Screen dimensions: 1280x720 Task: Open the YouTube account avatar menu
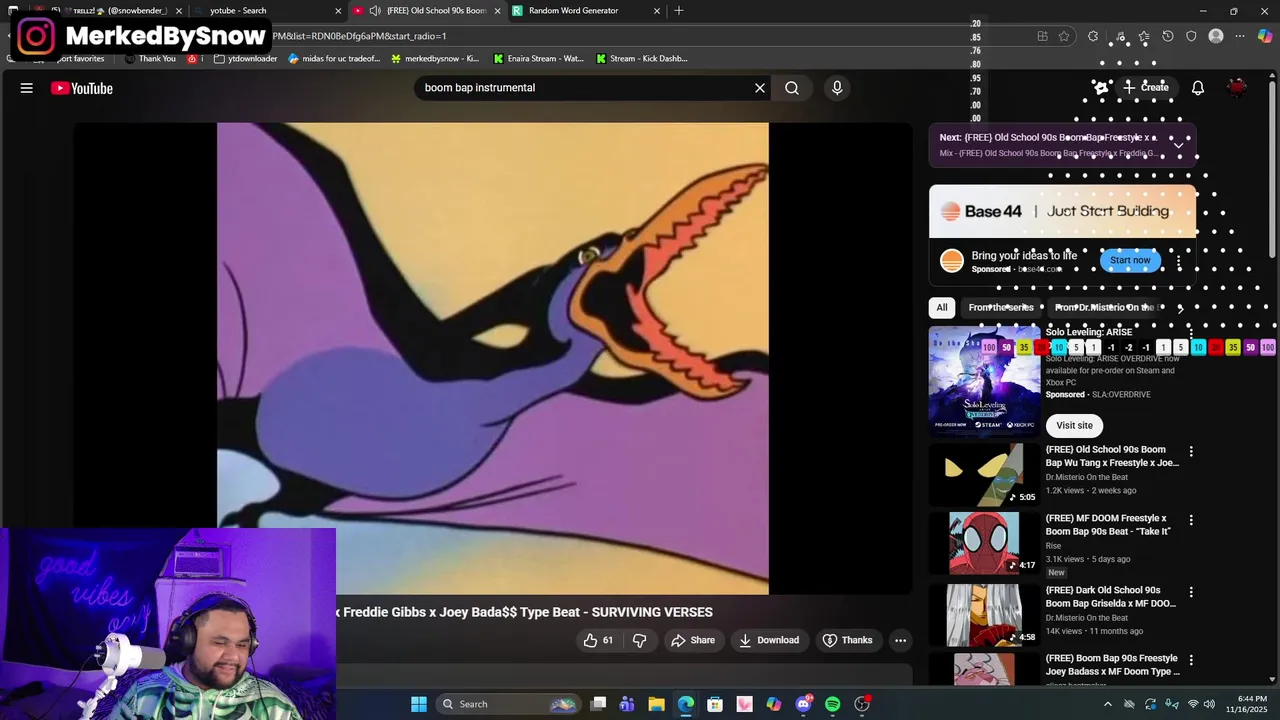[x=1238, y=88]
